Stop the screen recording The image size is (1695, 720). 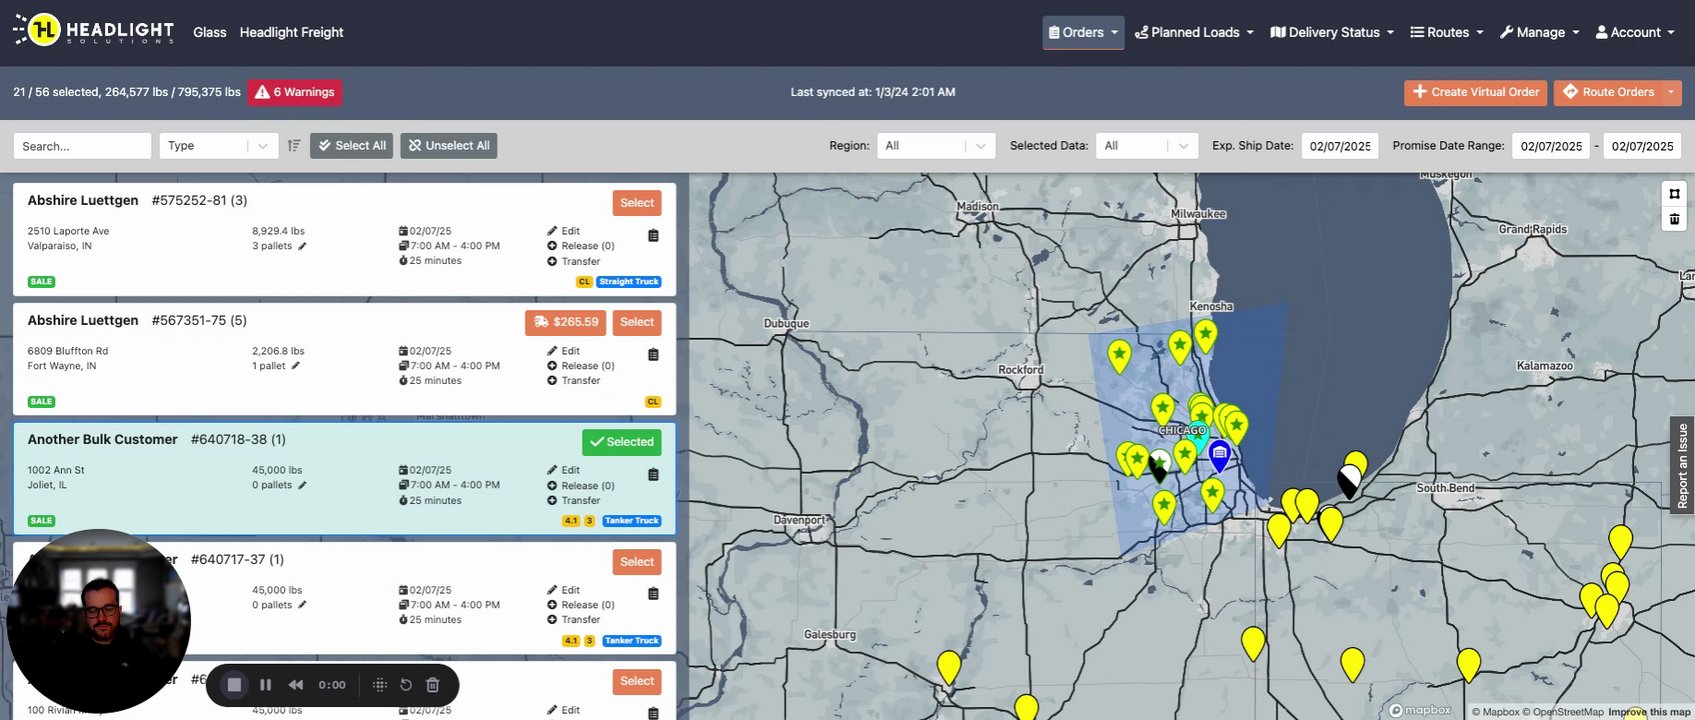coord(234,685)
